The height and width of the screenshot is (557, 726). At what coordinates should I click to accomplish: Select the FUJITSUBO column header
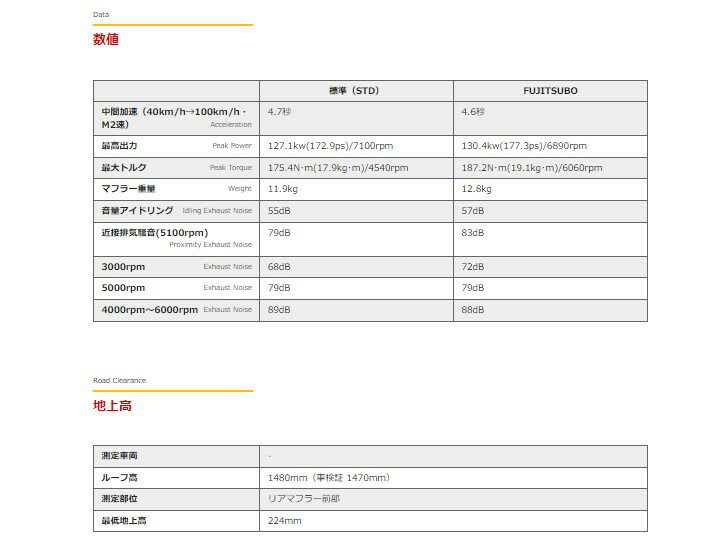pos(550,91)
